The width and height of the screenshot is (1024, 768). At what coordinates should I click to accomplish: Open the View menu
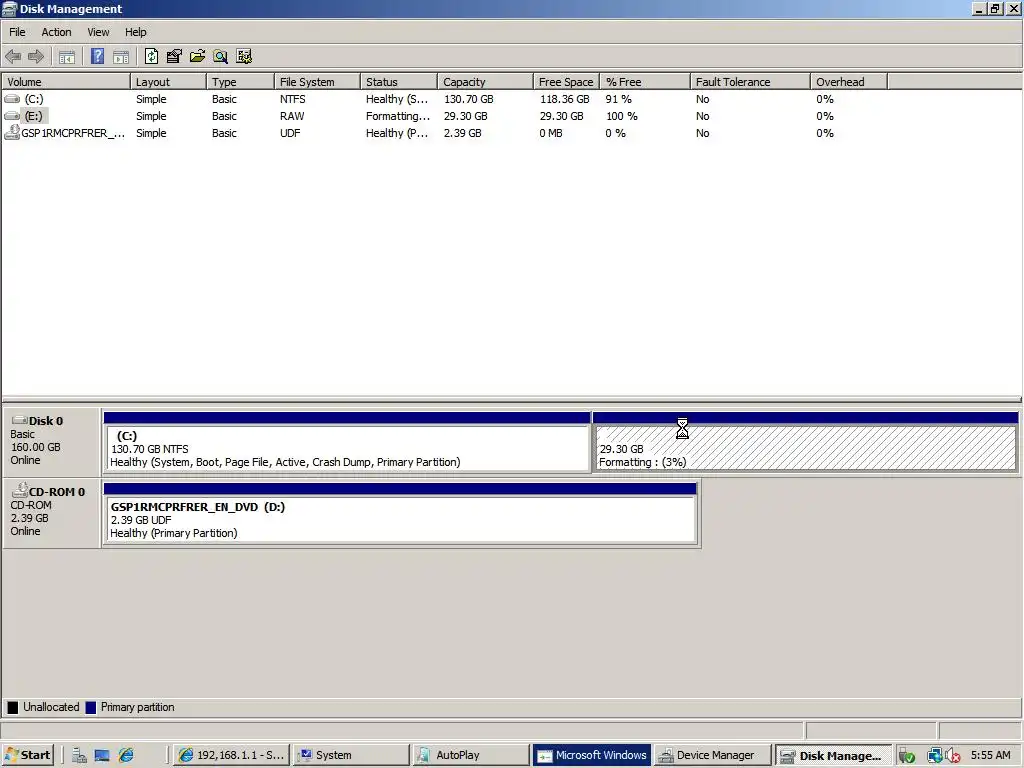pyautogui.click(x=99, y=32)
